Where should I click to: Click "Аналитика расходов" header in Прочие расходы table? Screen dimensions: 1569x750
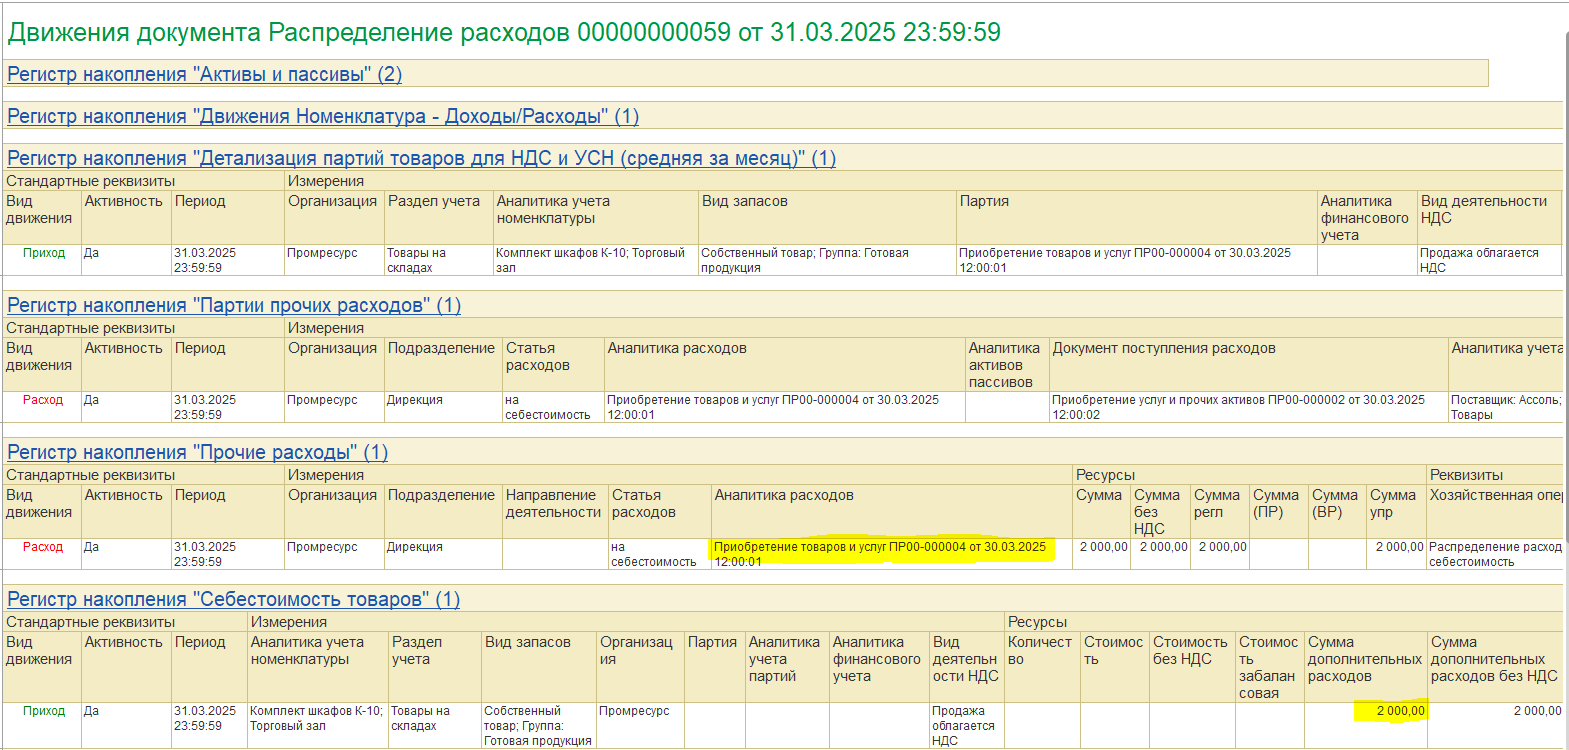(784, 496)
